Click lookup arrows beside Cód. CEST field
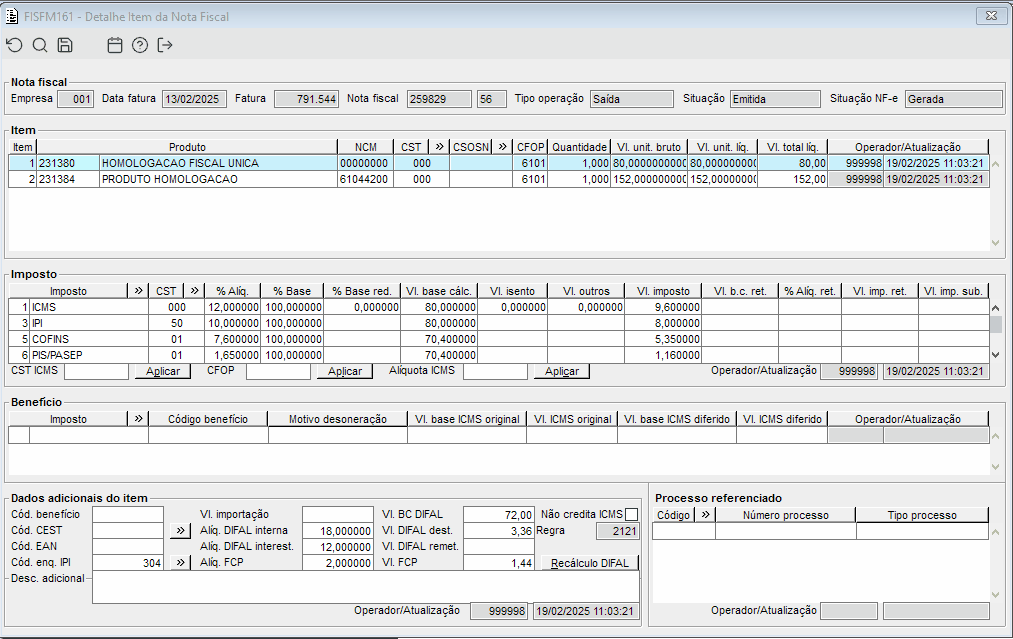This screenshot has height=639, width=1013. pos(180,530)
